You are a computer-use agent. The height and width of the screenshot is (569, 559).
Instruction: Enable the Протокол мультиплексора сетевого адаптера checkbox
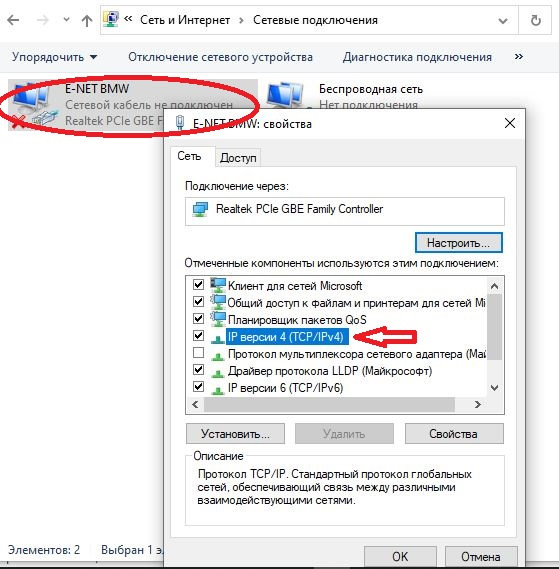click(199, 353)
